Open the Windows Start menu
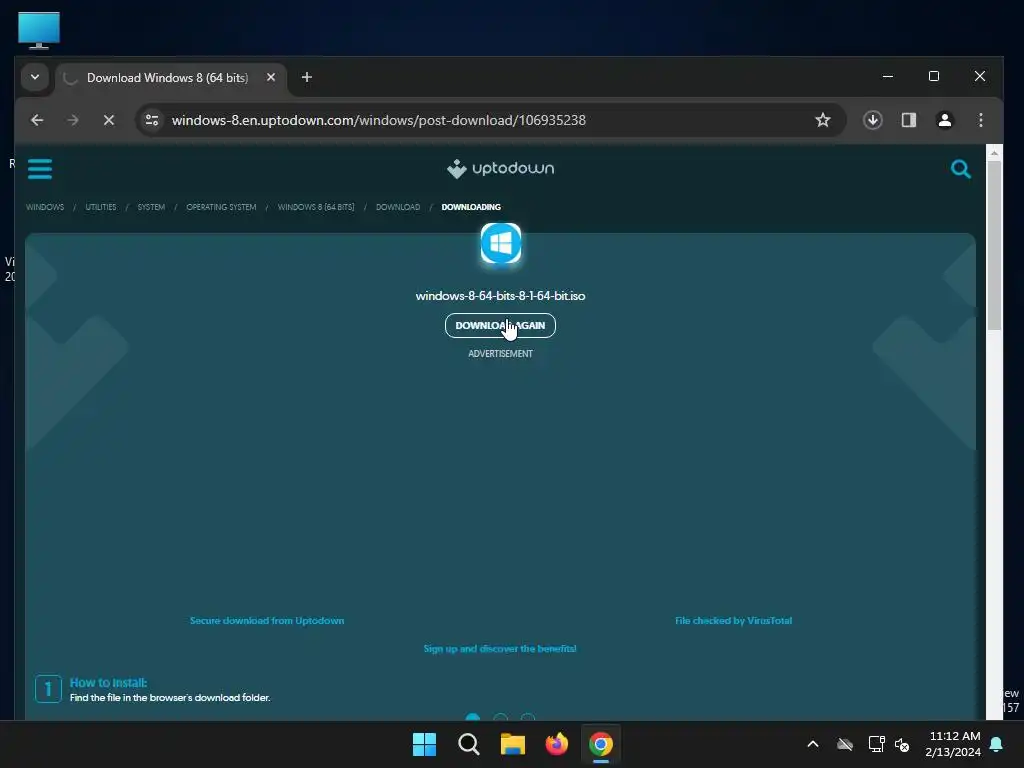 coord(424,744)
